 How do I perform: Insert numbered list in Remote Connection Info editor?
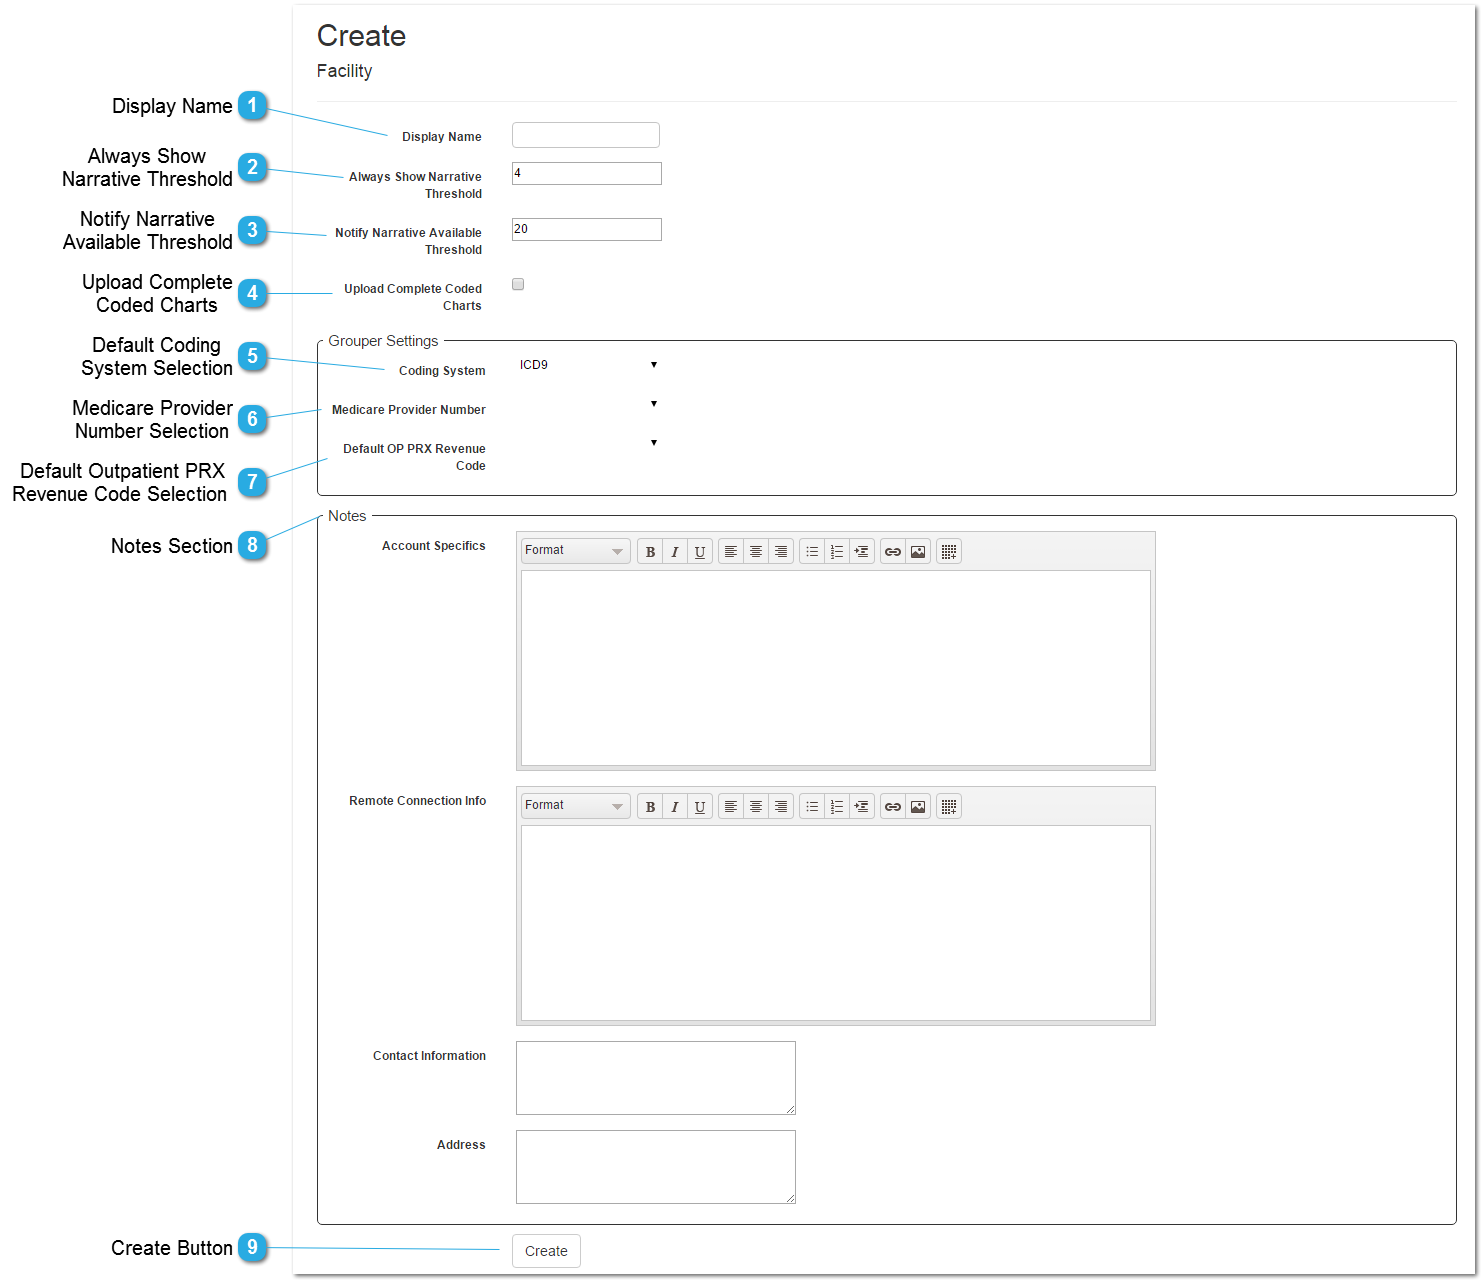tap(837, 807)
